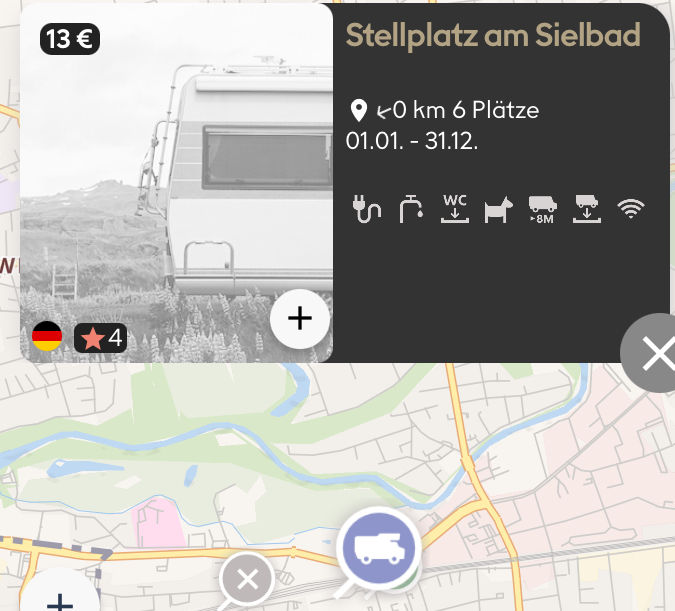Click the fresh water tap icon
675x611 pixels.
click(410, 210)
